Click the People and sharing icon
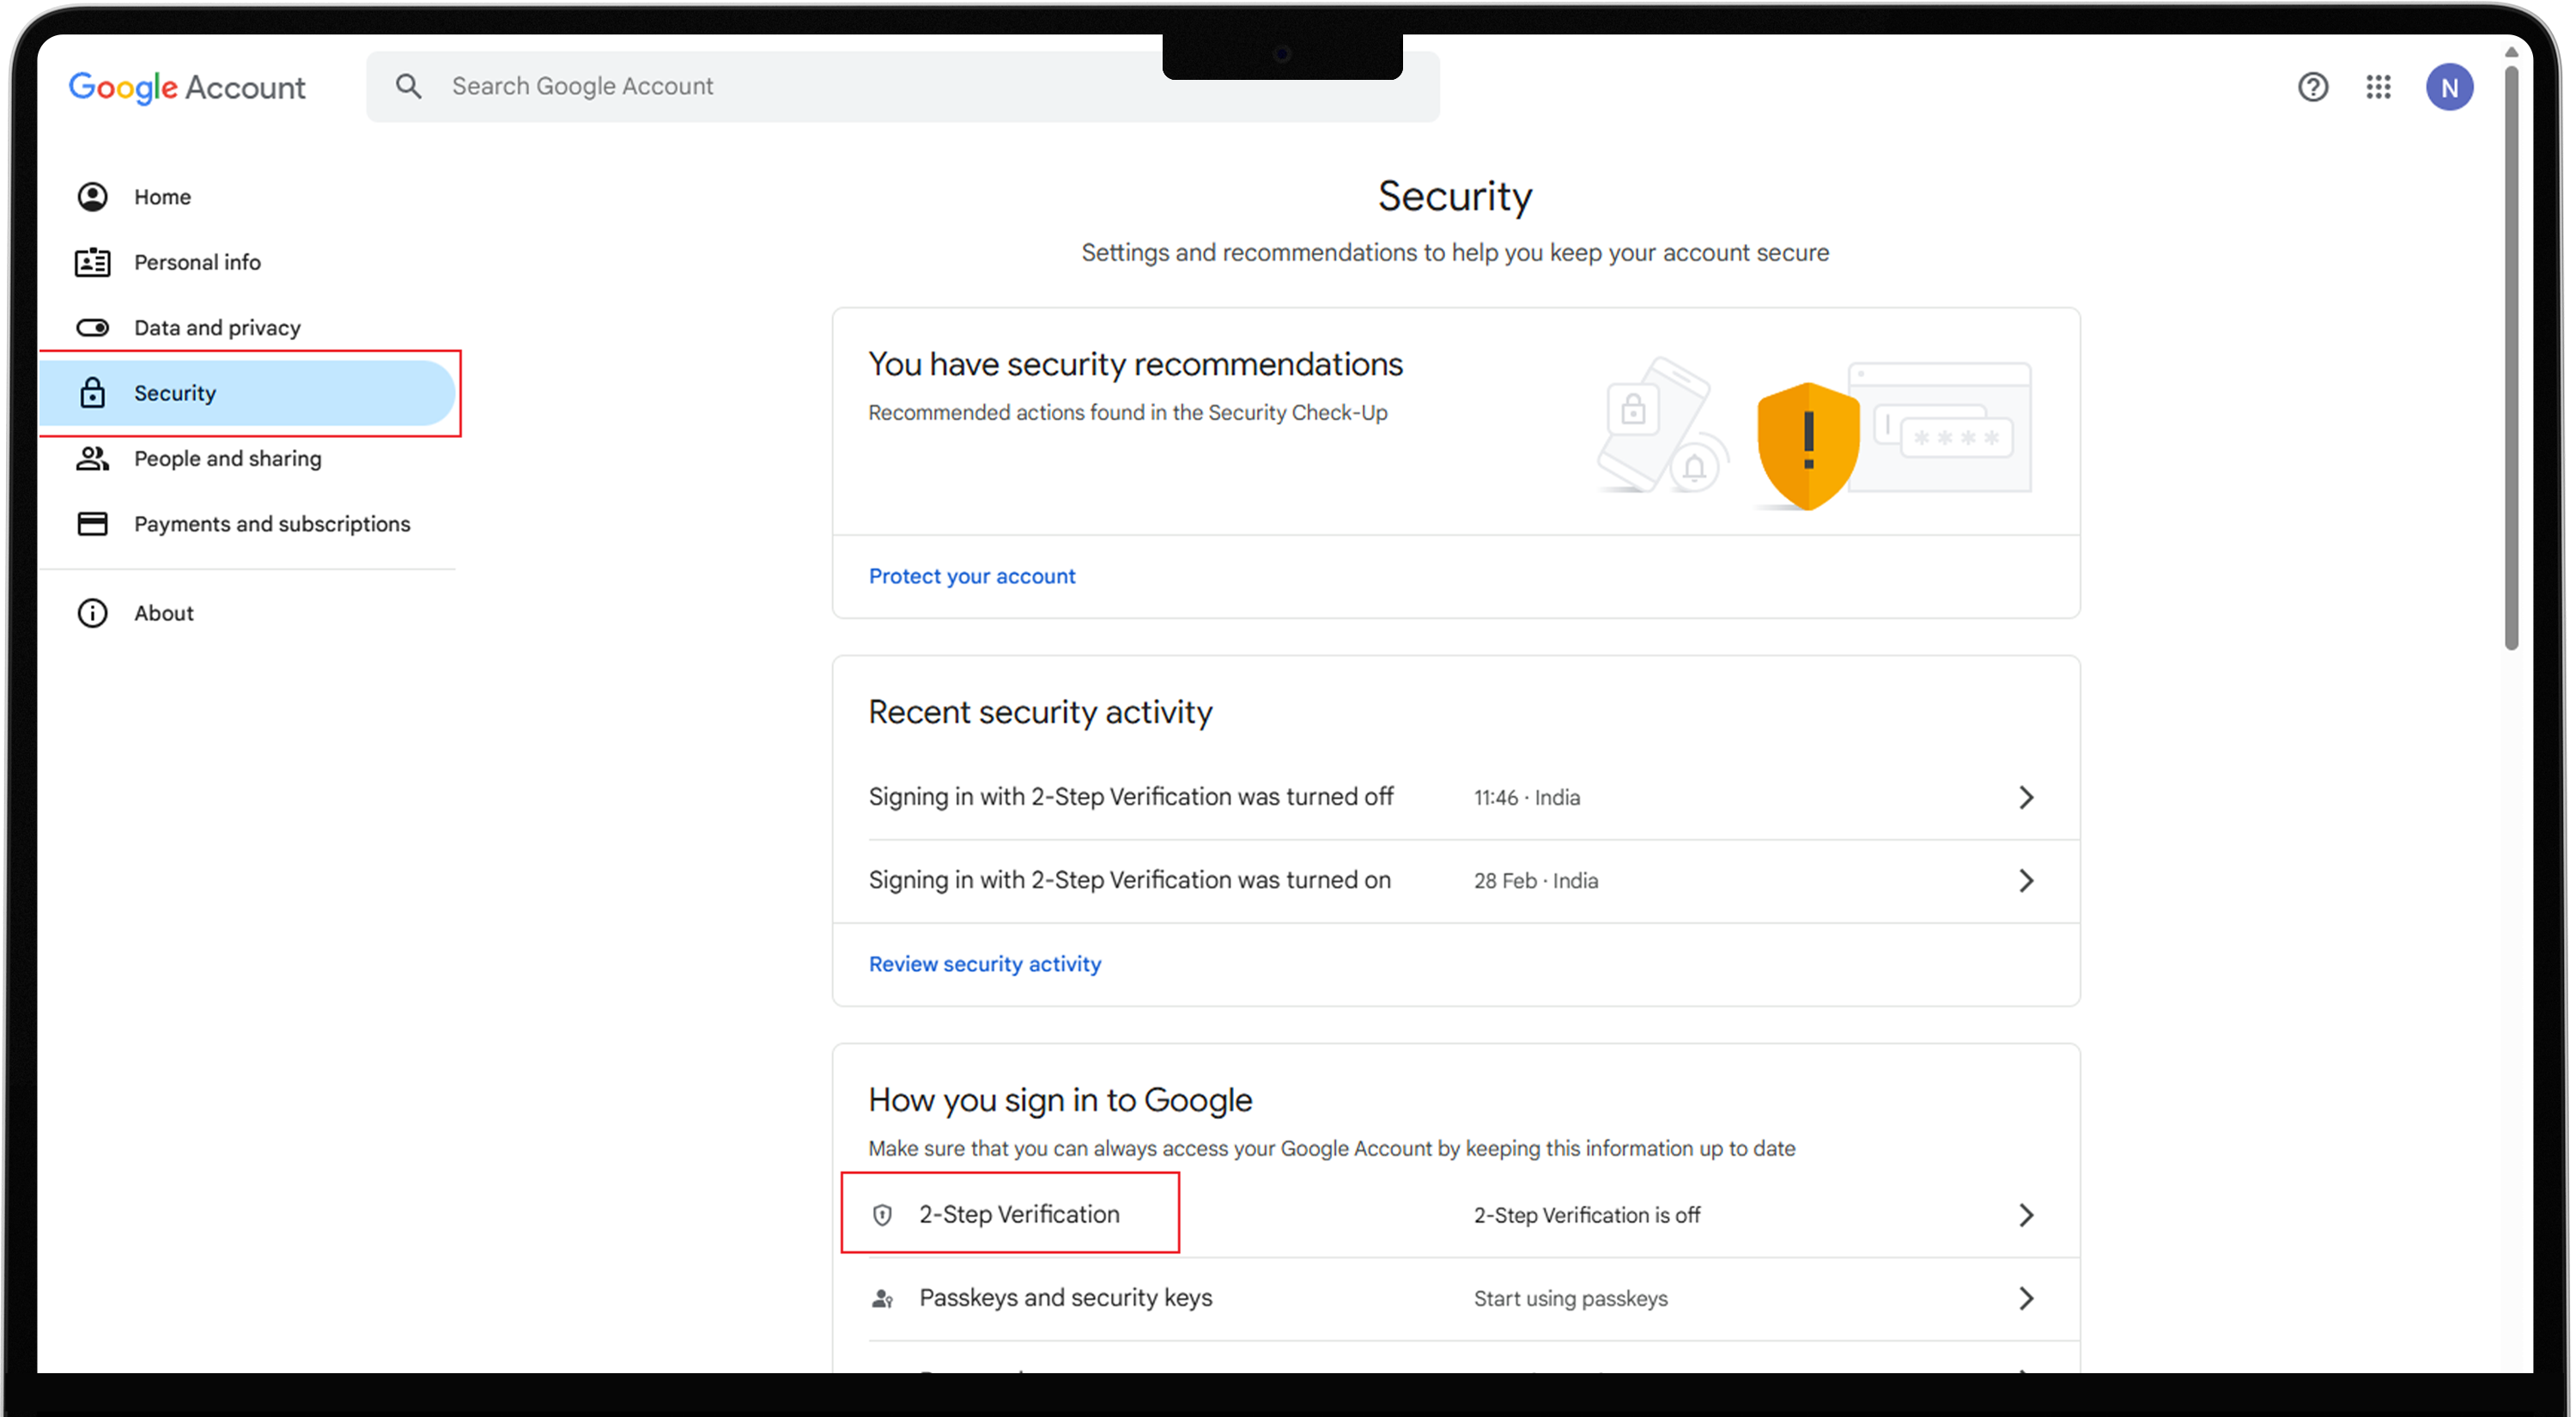This screenshot has height=1417, width=2576. (x=92, y=458)
